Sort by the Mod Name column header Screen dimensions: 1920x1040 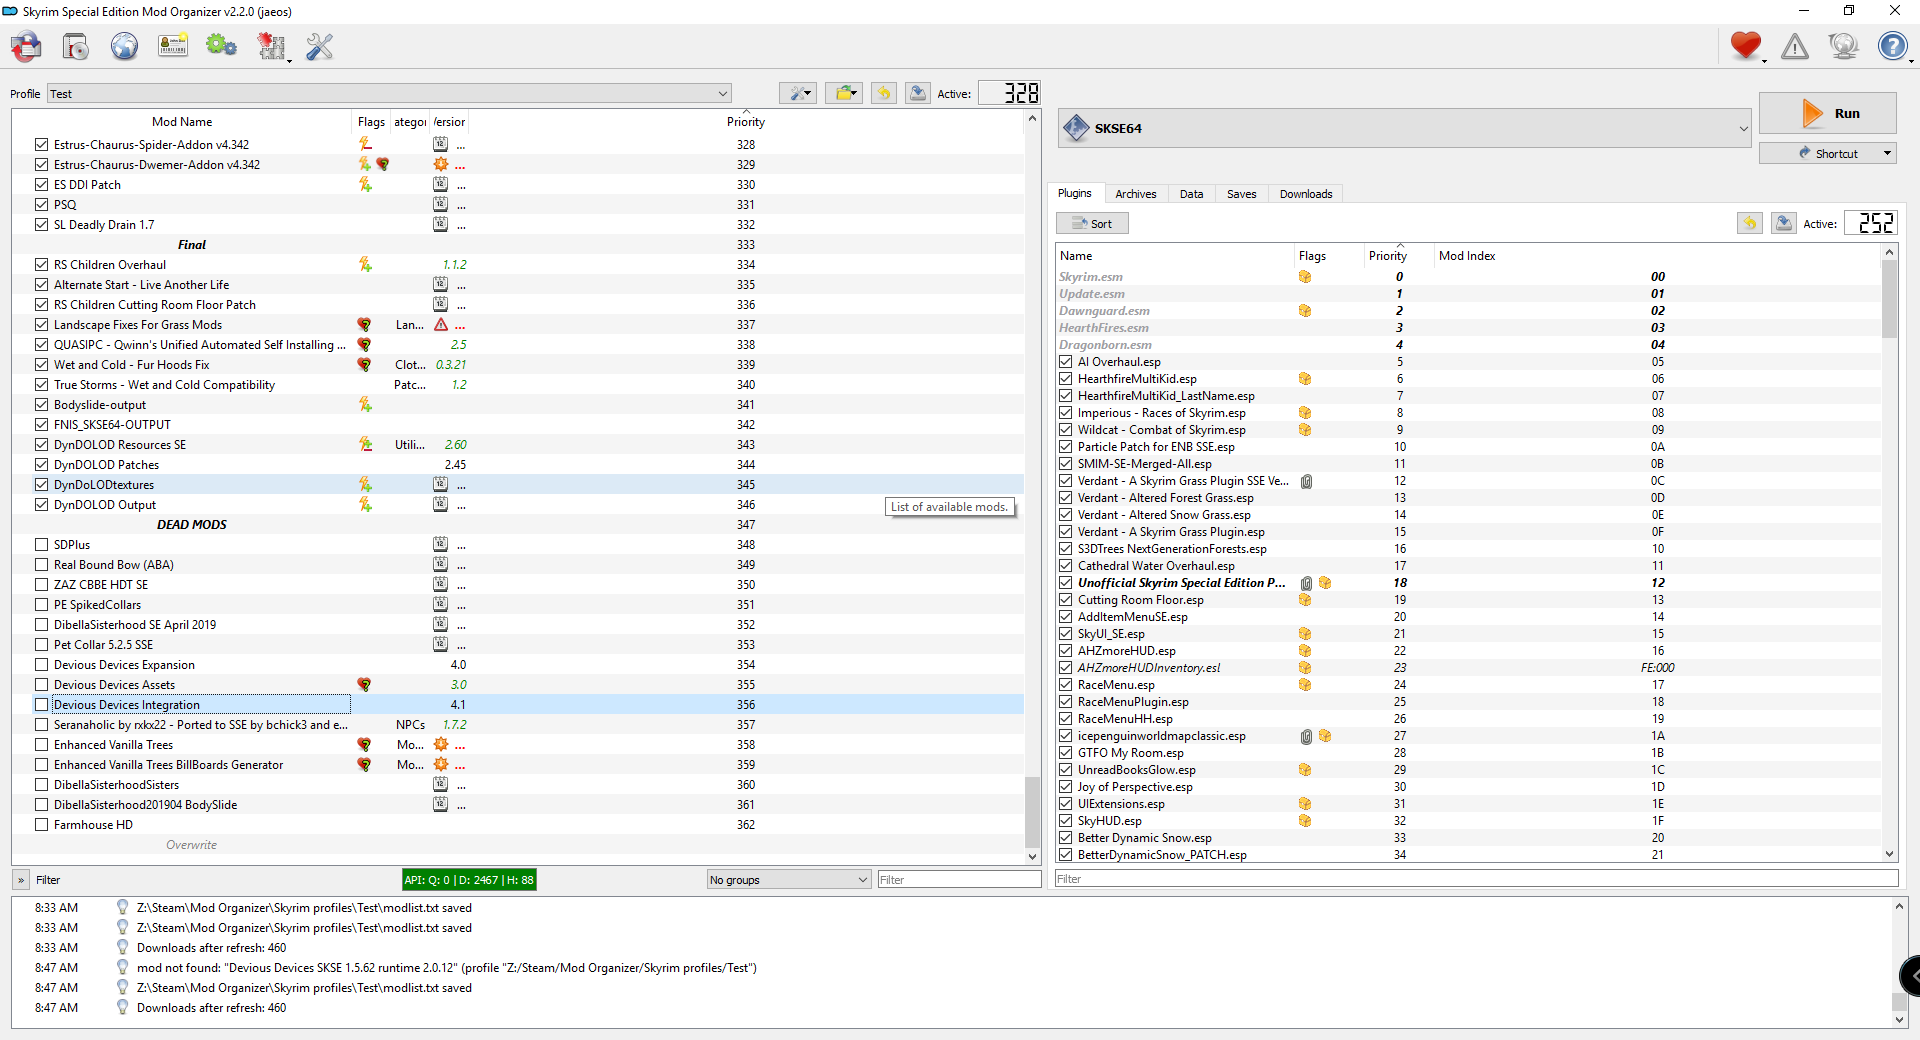[182, 121]
